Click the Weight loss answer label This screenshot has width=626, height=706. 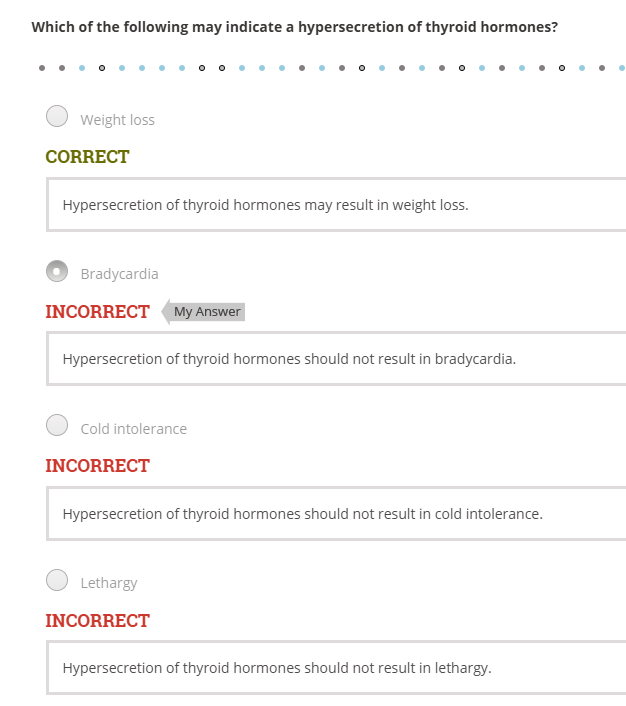(x=118, y=120)
